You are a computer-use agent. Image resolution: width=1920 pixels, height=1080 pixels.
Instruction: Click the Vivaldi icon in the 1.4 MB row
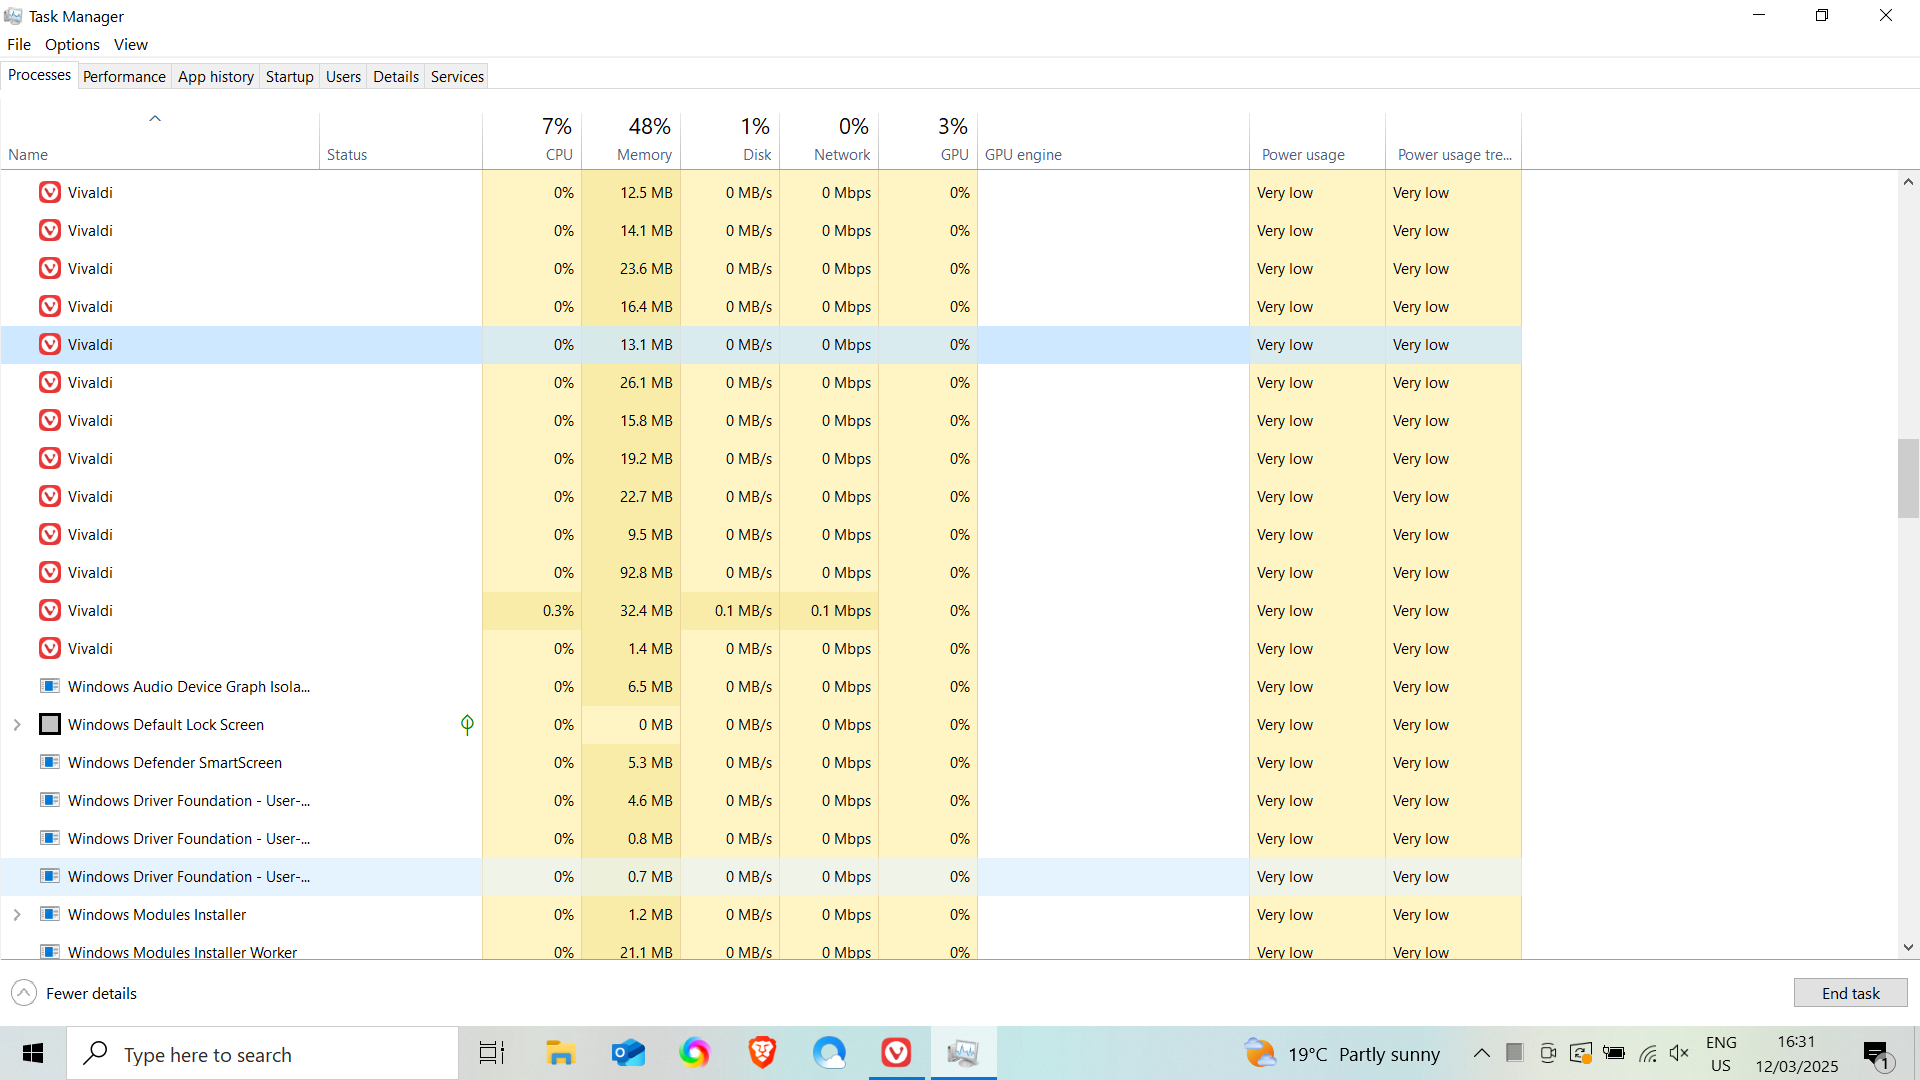pyautogui.click(x=50, y=648)
